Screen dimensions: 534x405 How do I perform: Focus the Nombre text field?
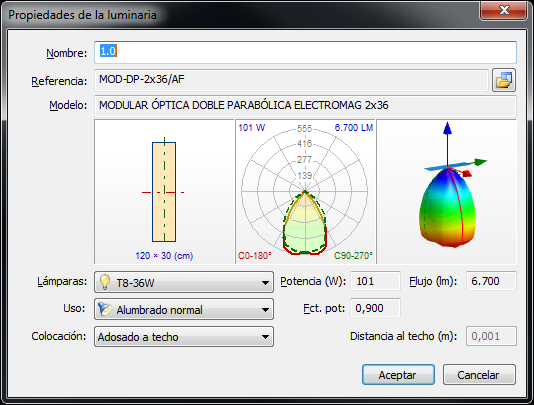point(305,52)
